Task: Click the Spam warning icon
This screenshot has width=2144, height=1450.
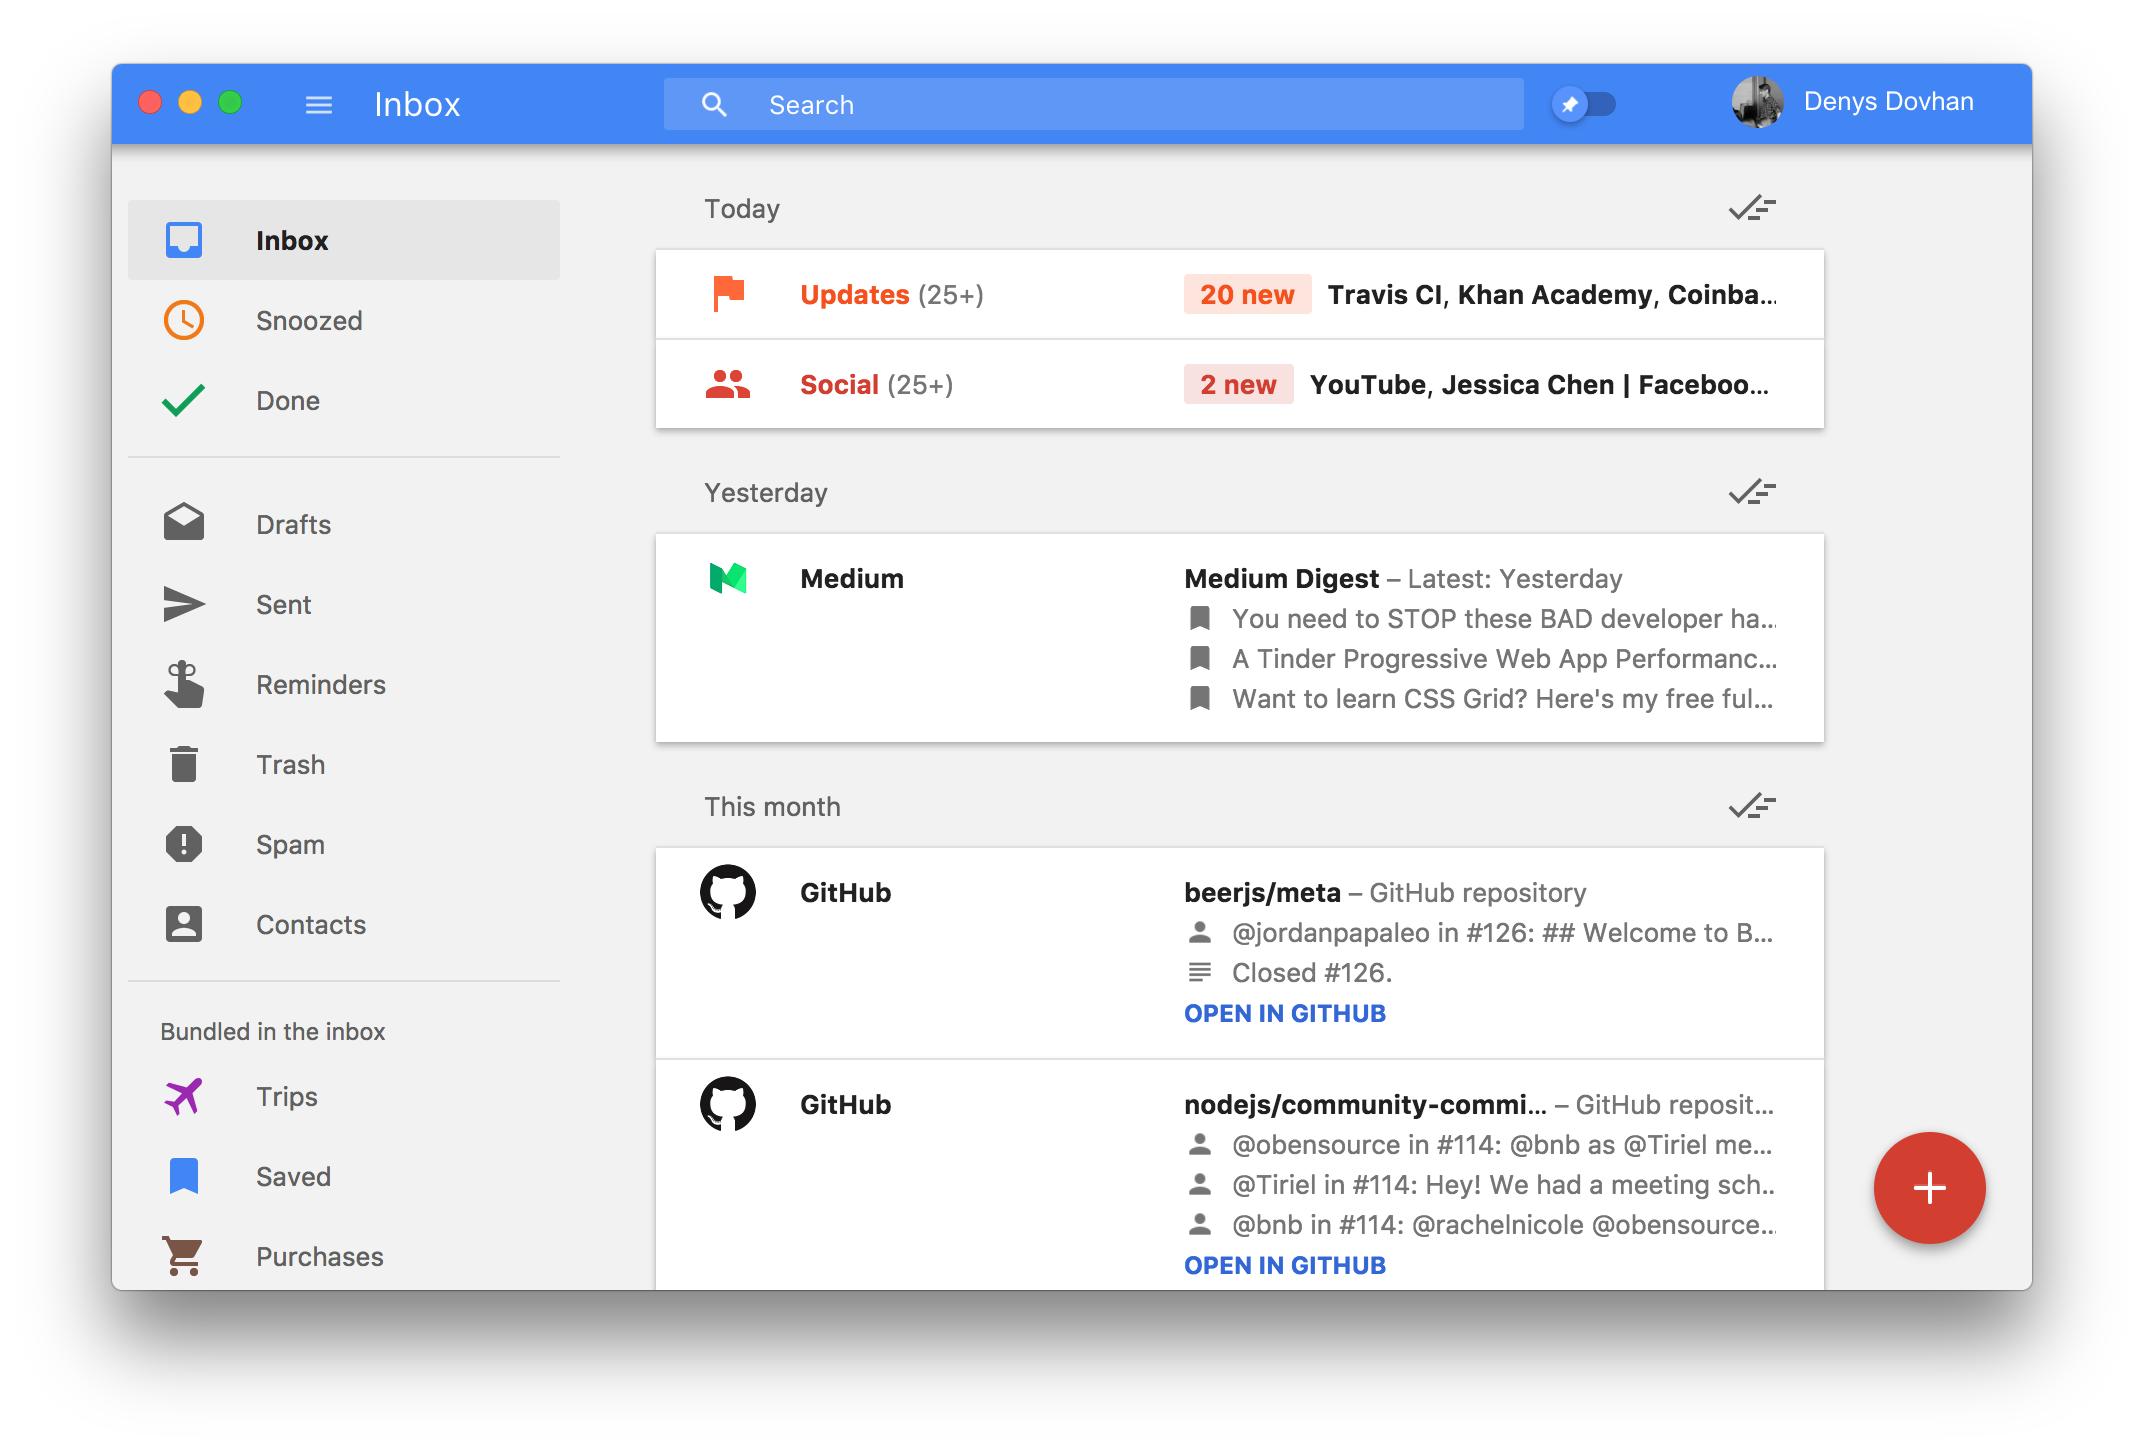Action: 184,844
